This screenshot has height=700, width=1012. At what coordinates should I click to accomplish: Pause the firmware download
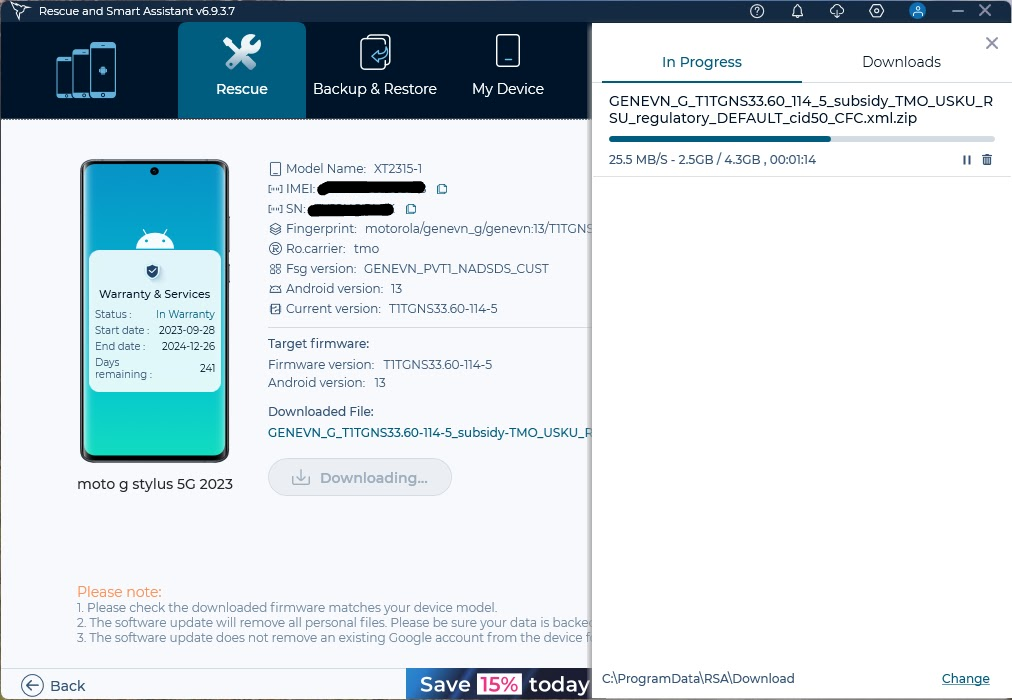[967, 160]
